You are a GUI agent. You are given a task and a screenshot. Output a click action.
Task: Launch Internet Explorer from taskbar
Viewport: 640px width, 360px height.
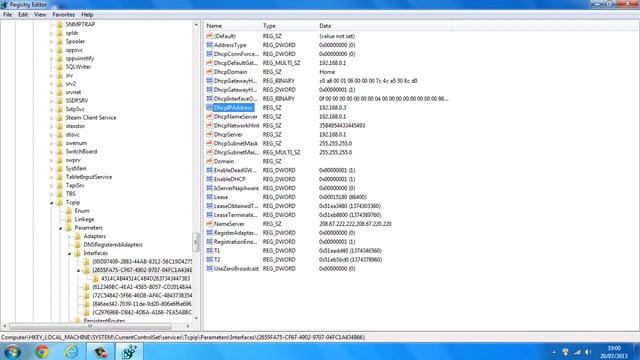coord(71,351)
